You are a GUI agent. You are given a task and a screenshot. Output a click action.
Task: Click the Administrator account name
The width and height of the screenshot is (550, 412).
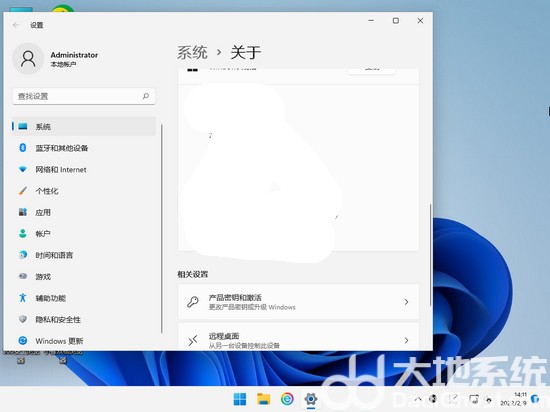coord(74,55)
